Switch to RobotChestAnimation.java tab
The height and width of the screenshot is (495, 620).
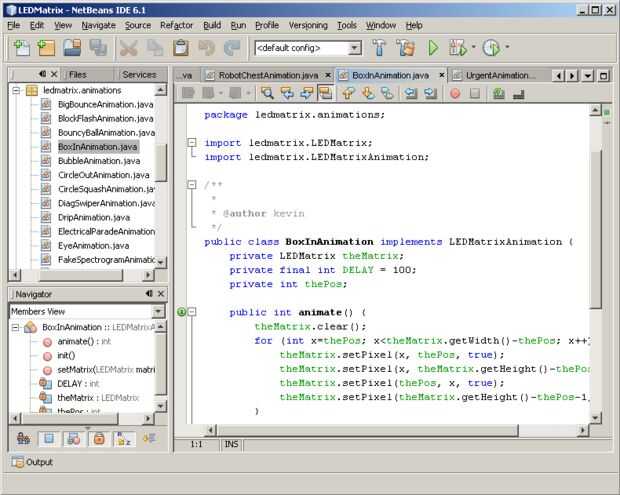click(268, 75)
